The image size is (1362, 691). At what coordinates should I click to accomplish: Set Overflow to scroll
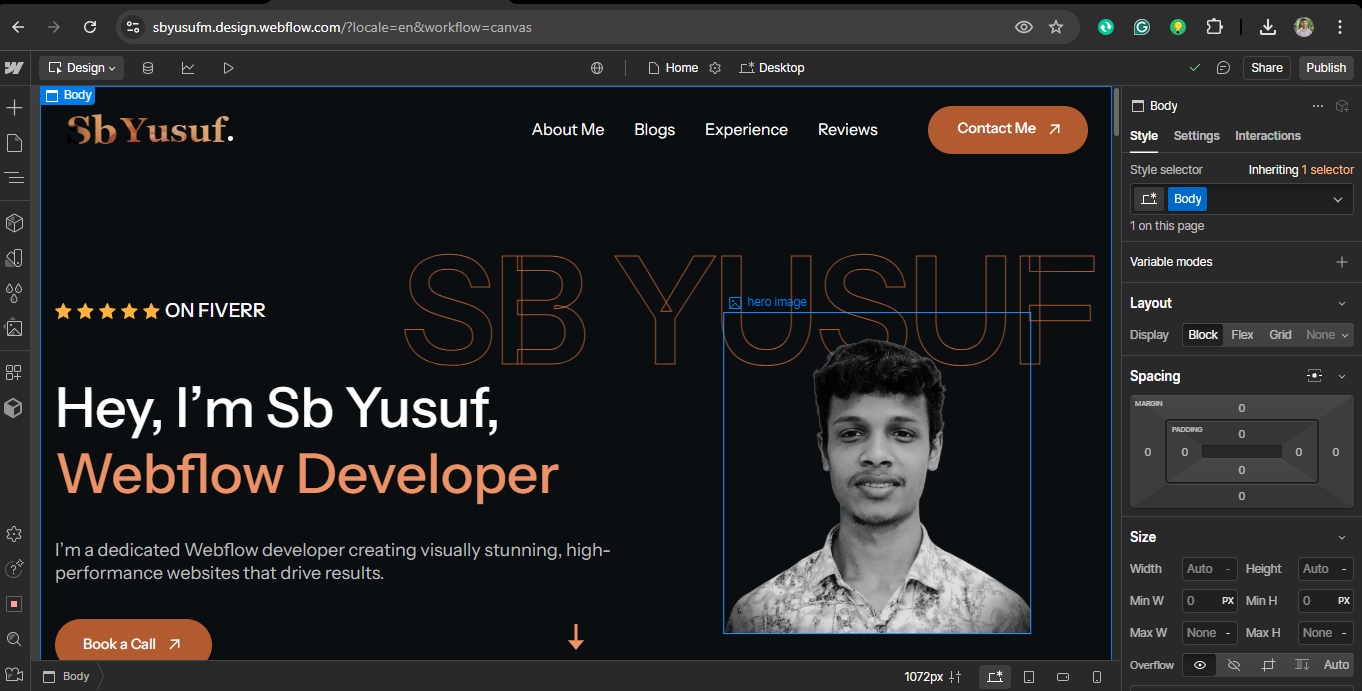pyautogui.click(x=1302, y=665)
